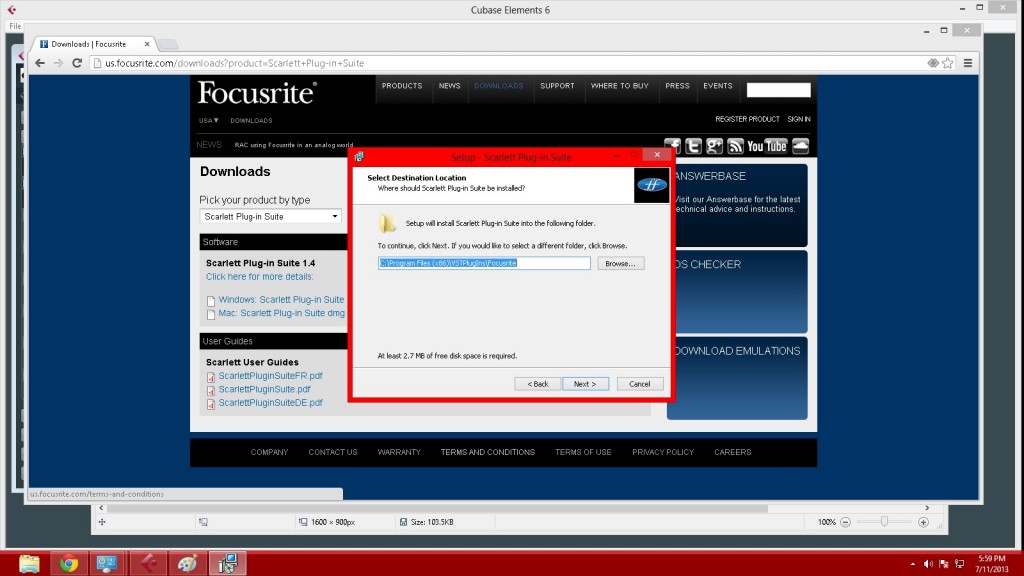This screenshot has height=576, width=1024.
Task: Open Google Chrome from the taskbar
Action: click(x=69, y=563)
